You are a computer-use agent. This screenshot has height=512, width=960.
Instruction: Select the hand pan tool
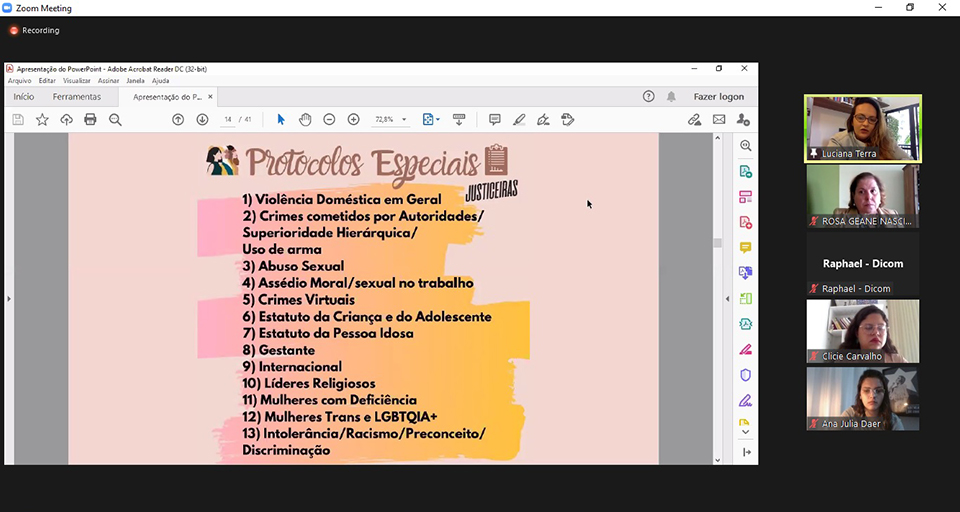click(x=305, y=120)
